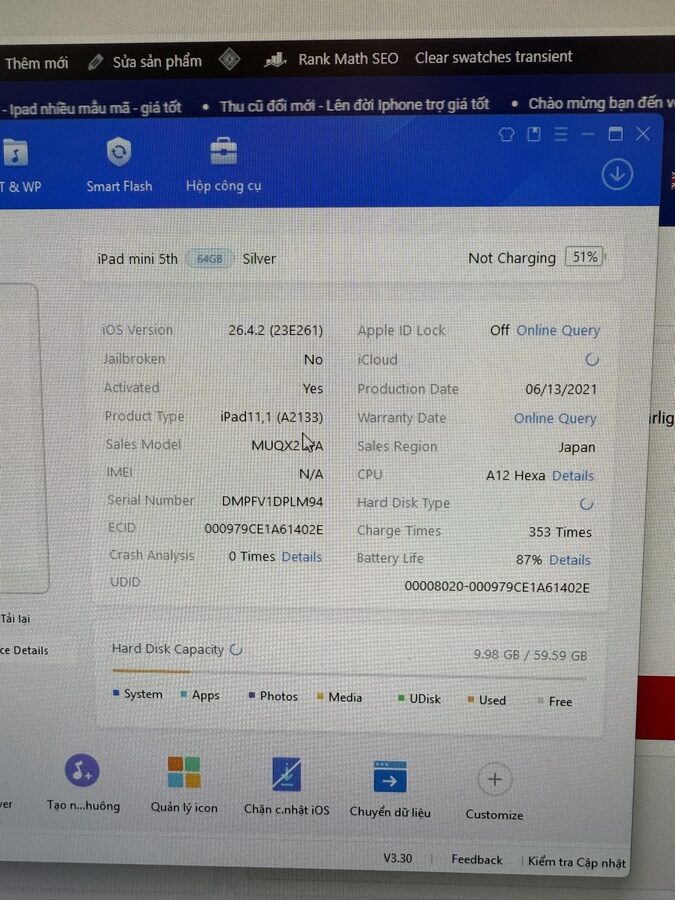Click Product Type iPad11,1 (A2133)
The height and width of the screenshot is (900, 675).
271,417
